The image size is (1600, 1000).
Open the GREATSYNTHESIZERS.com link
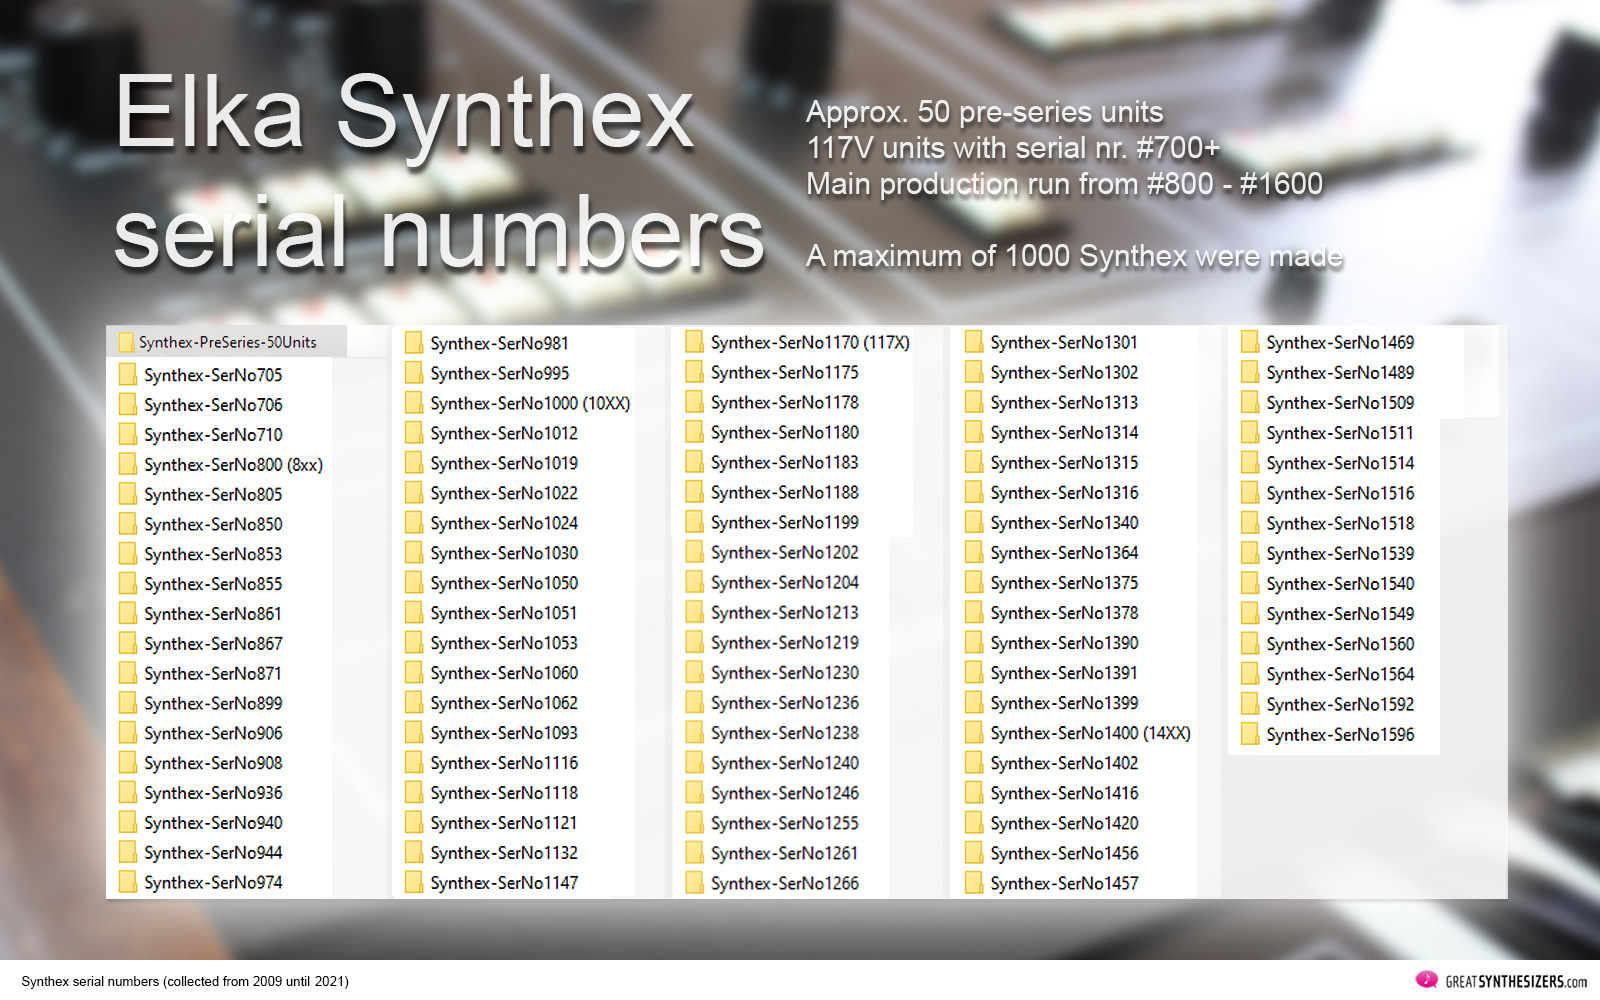(x=1516, y=982)
